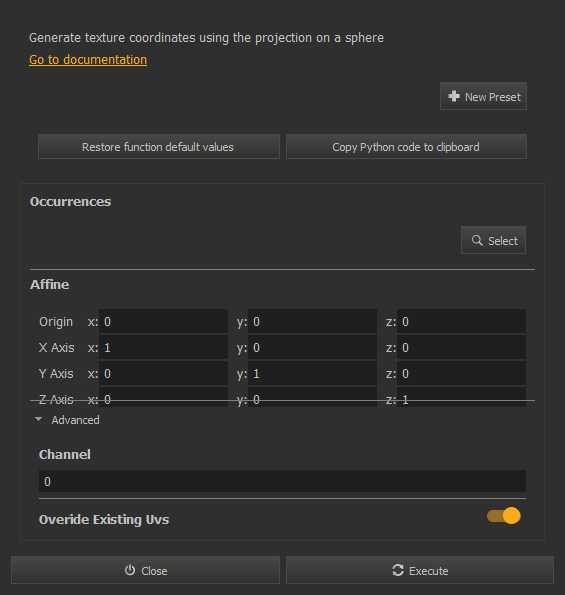This screenshot has width=565, height=595.
Task: Click the Y Axis z value field
Action: pyautogui.click(x=461, y=373)
